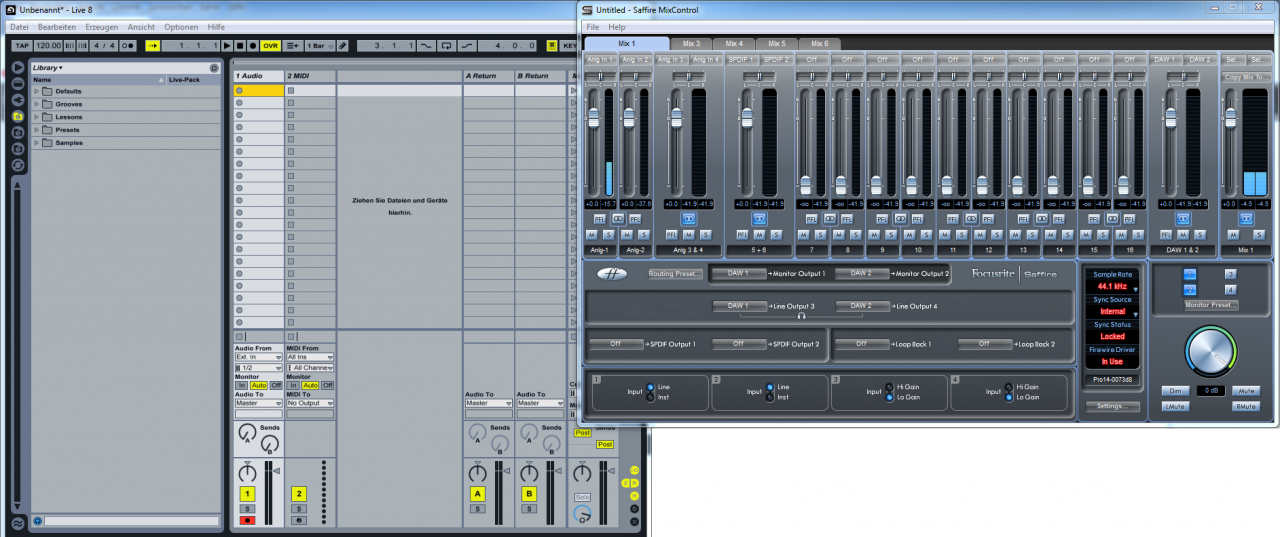Switch to the Mix 4 tab
Viewport: 1280px width, 537px height.
point(734,44)
